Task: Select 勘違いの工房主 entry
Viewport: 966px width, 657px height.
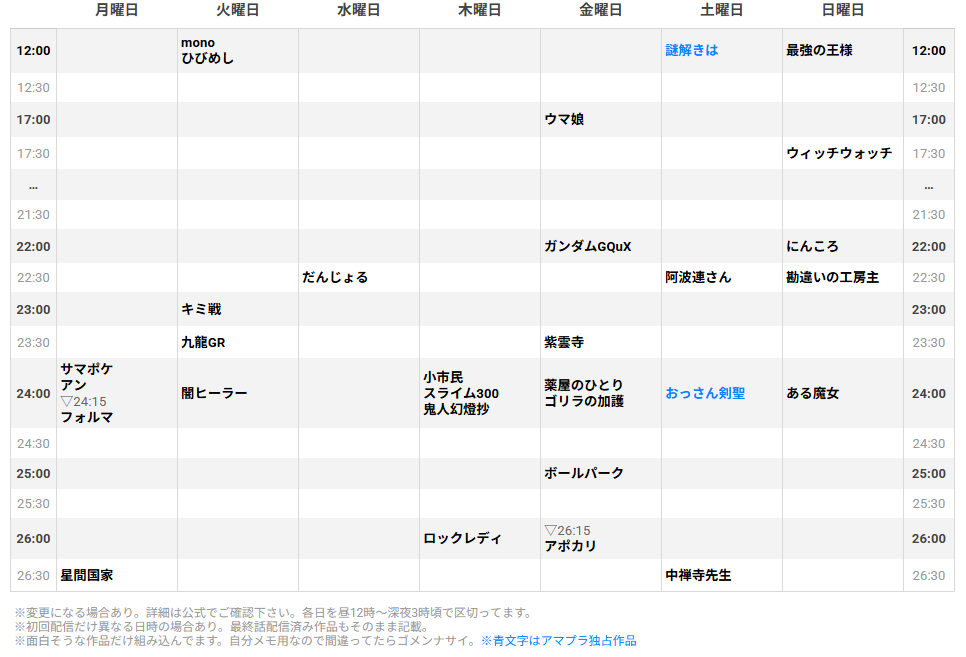Action: 832,277
